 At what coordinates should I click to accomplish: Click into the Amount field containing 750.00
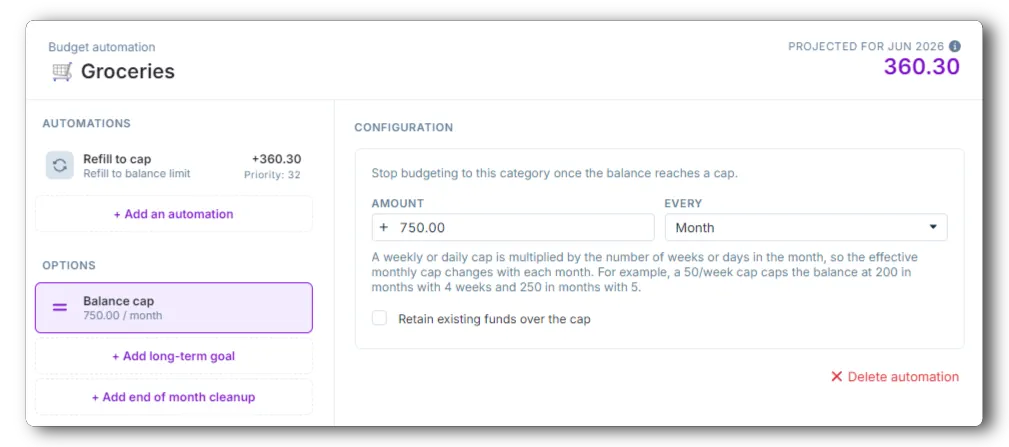(514, 228)
